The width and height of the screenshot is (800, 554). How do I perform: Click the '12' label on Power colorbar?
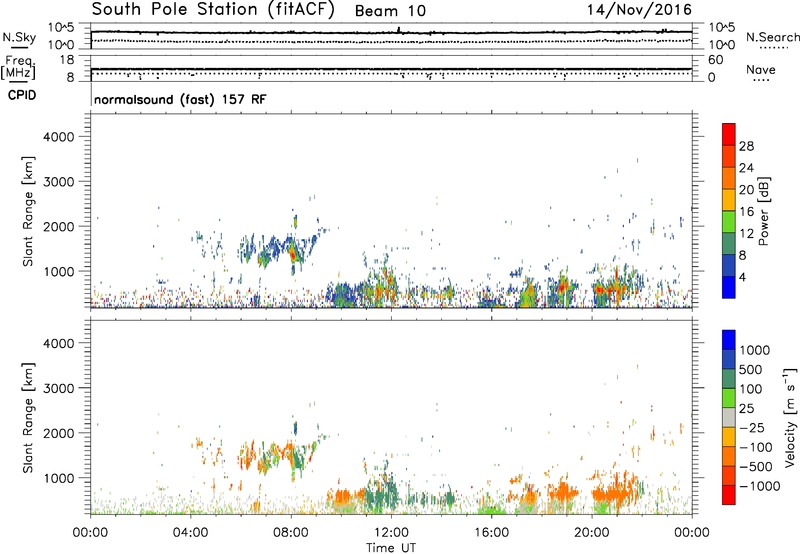pyautogui.click(x=746, y=234)
